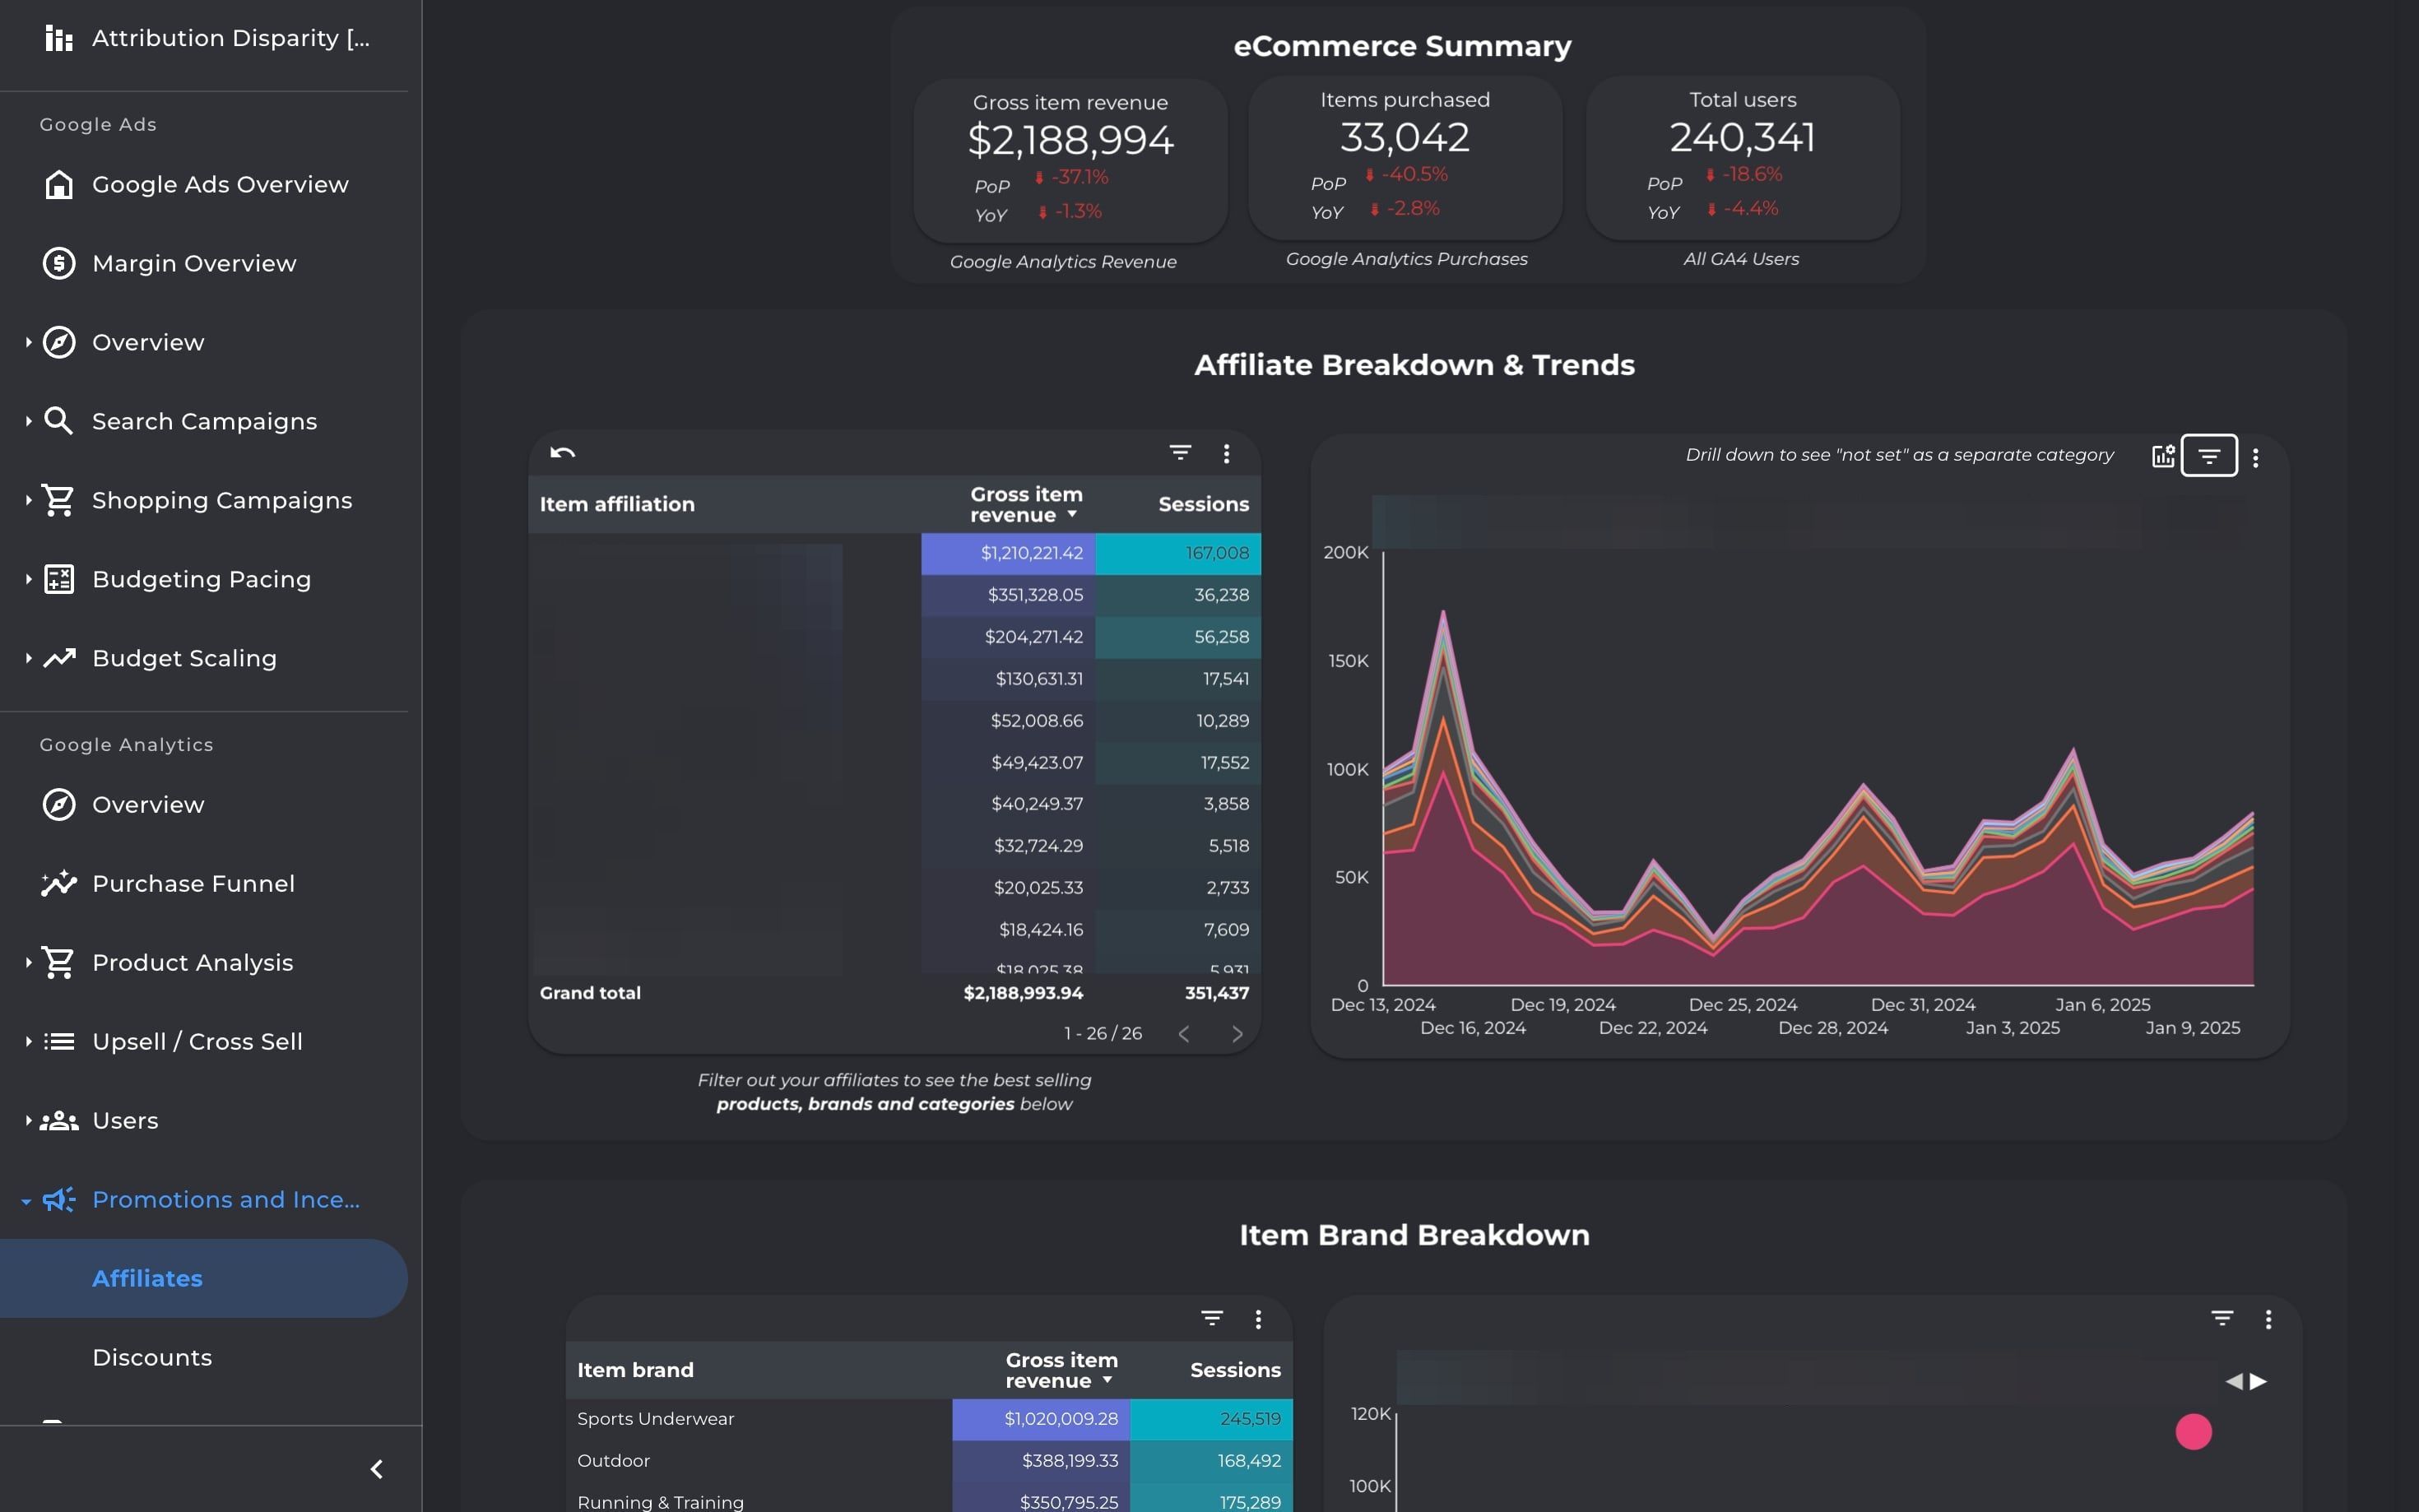
Task: Click the $388,199.33 revenue cell
Action: tap(1041, 1460)
